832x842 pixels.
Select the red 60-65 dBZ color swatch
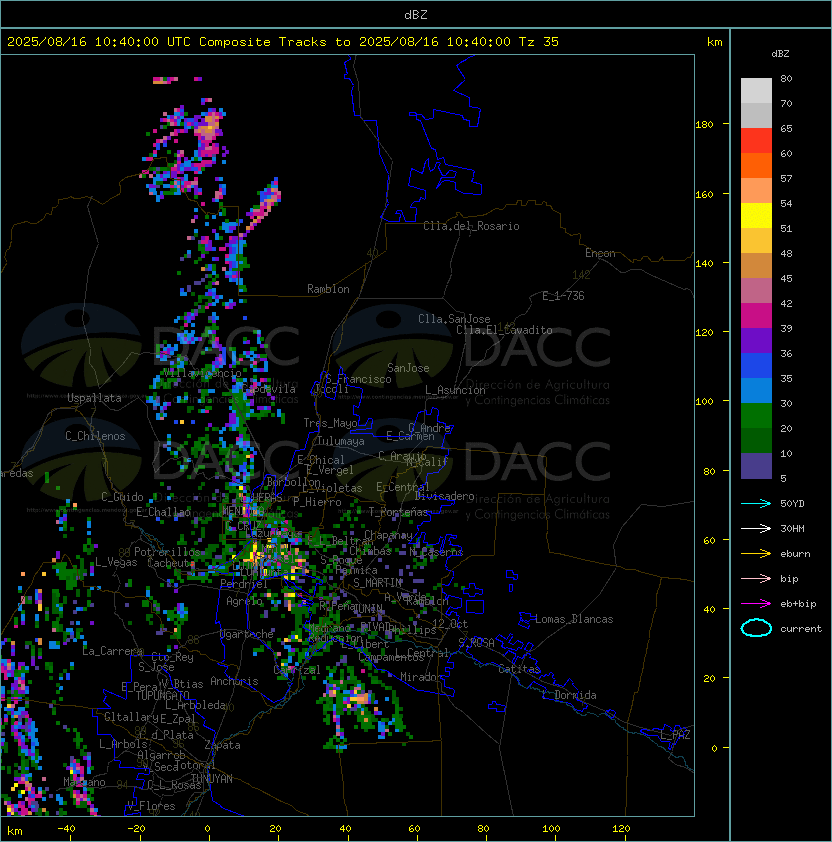coord(756,141)
